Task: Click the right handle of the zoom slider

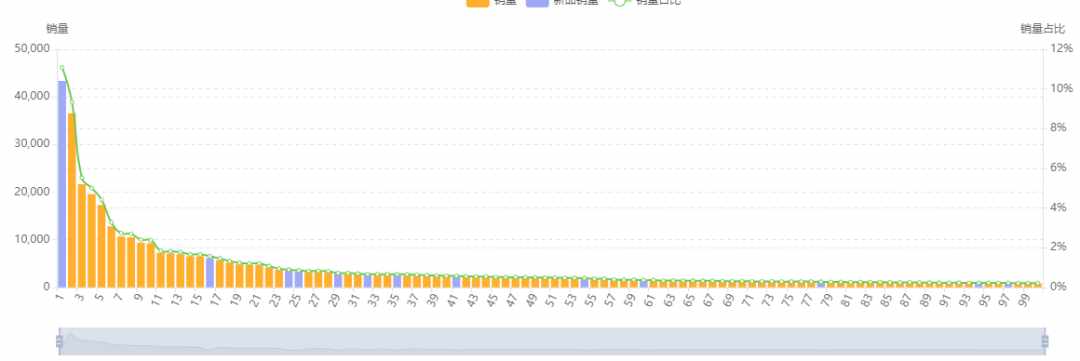Action: (1045, 341)
